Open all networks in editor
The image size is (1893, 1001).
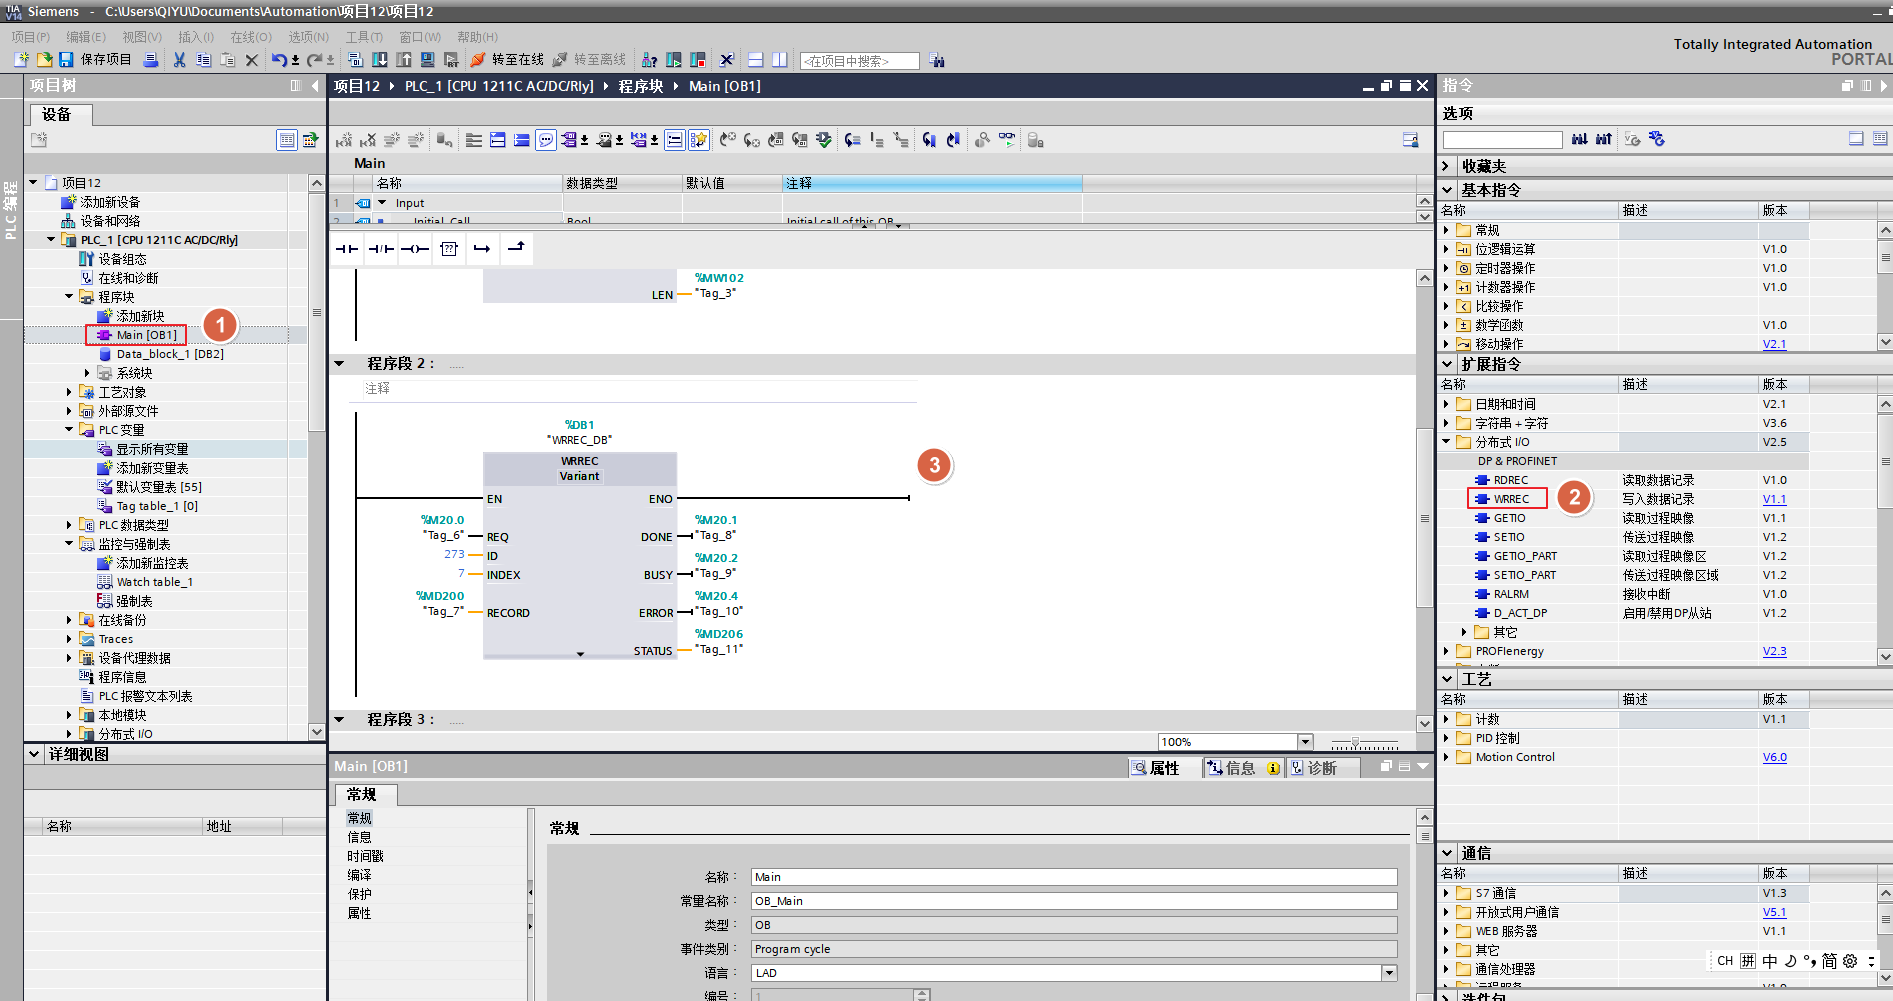(497, 140)
